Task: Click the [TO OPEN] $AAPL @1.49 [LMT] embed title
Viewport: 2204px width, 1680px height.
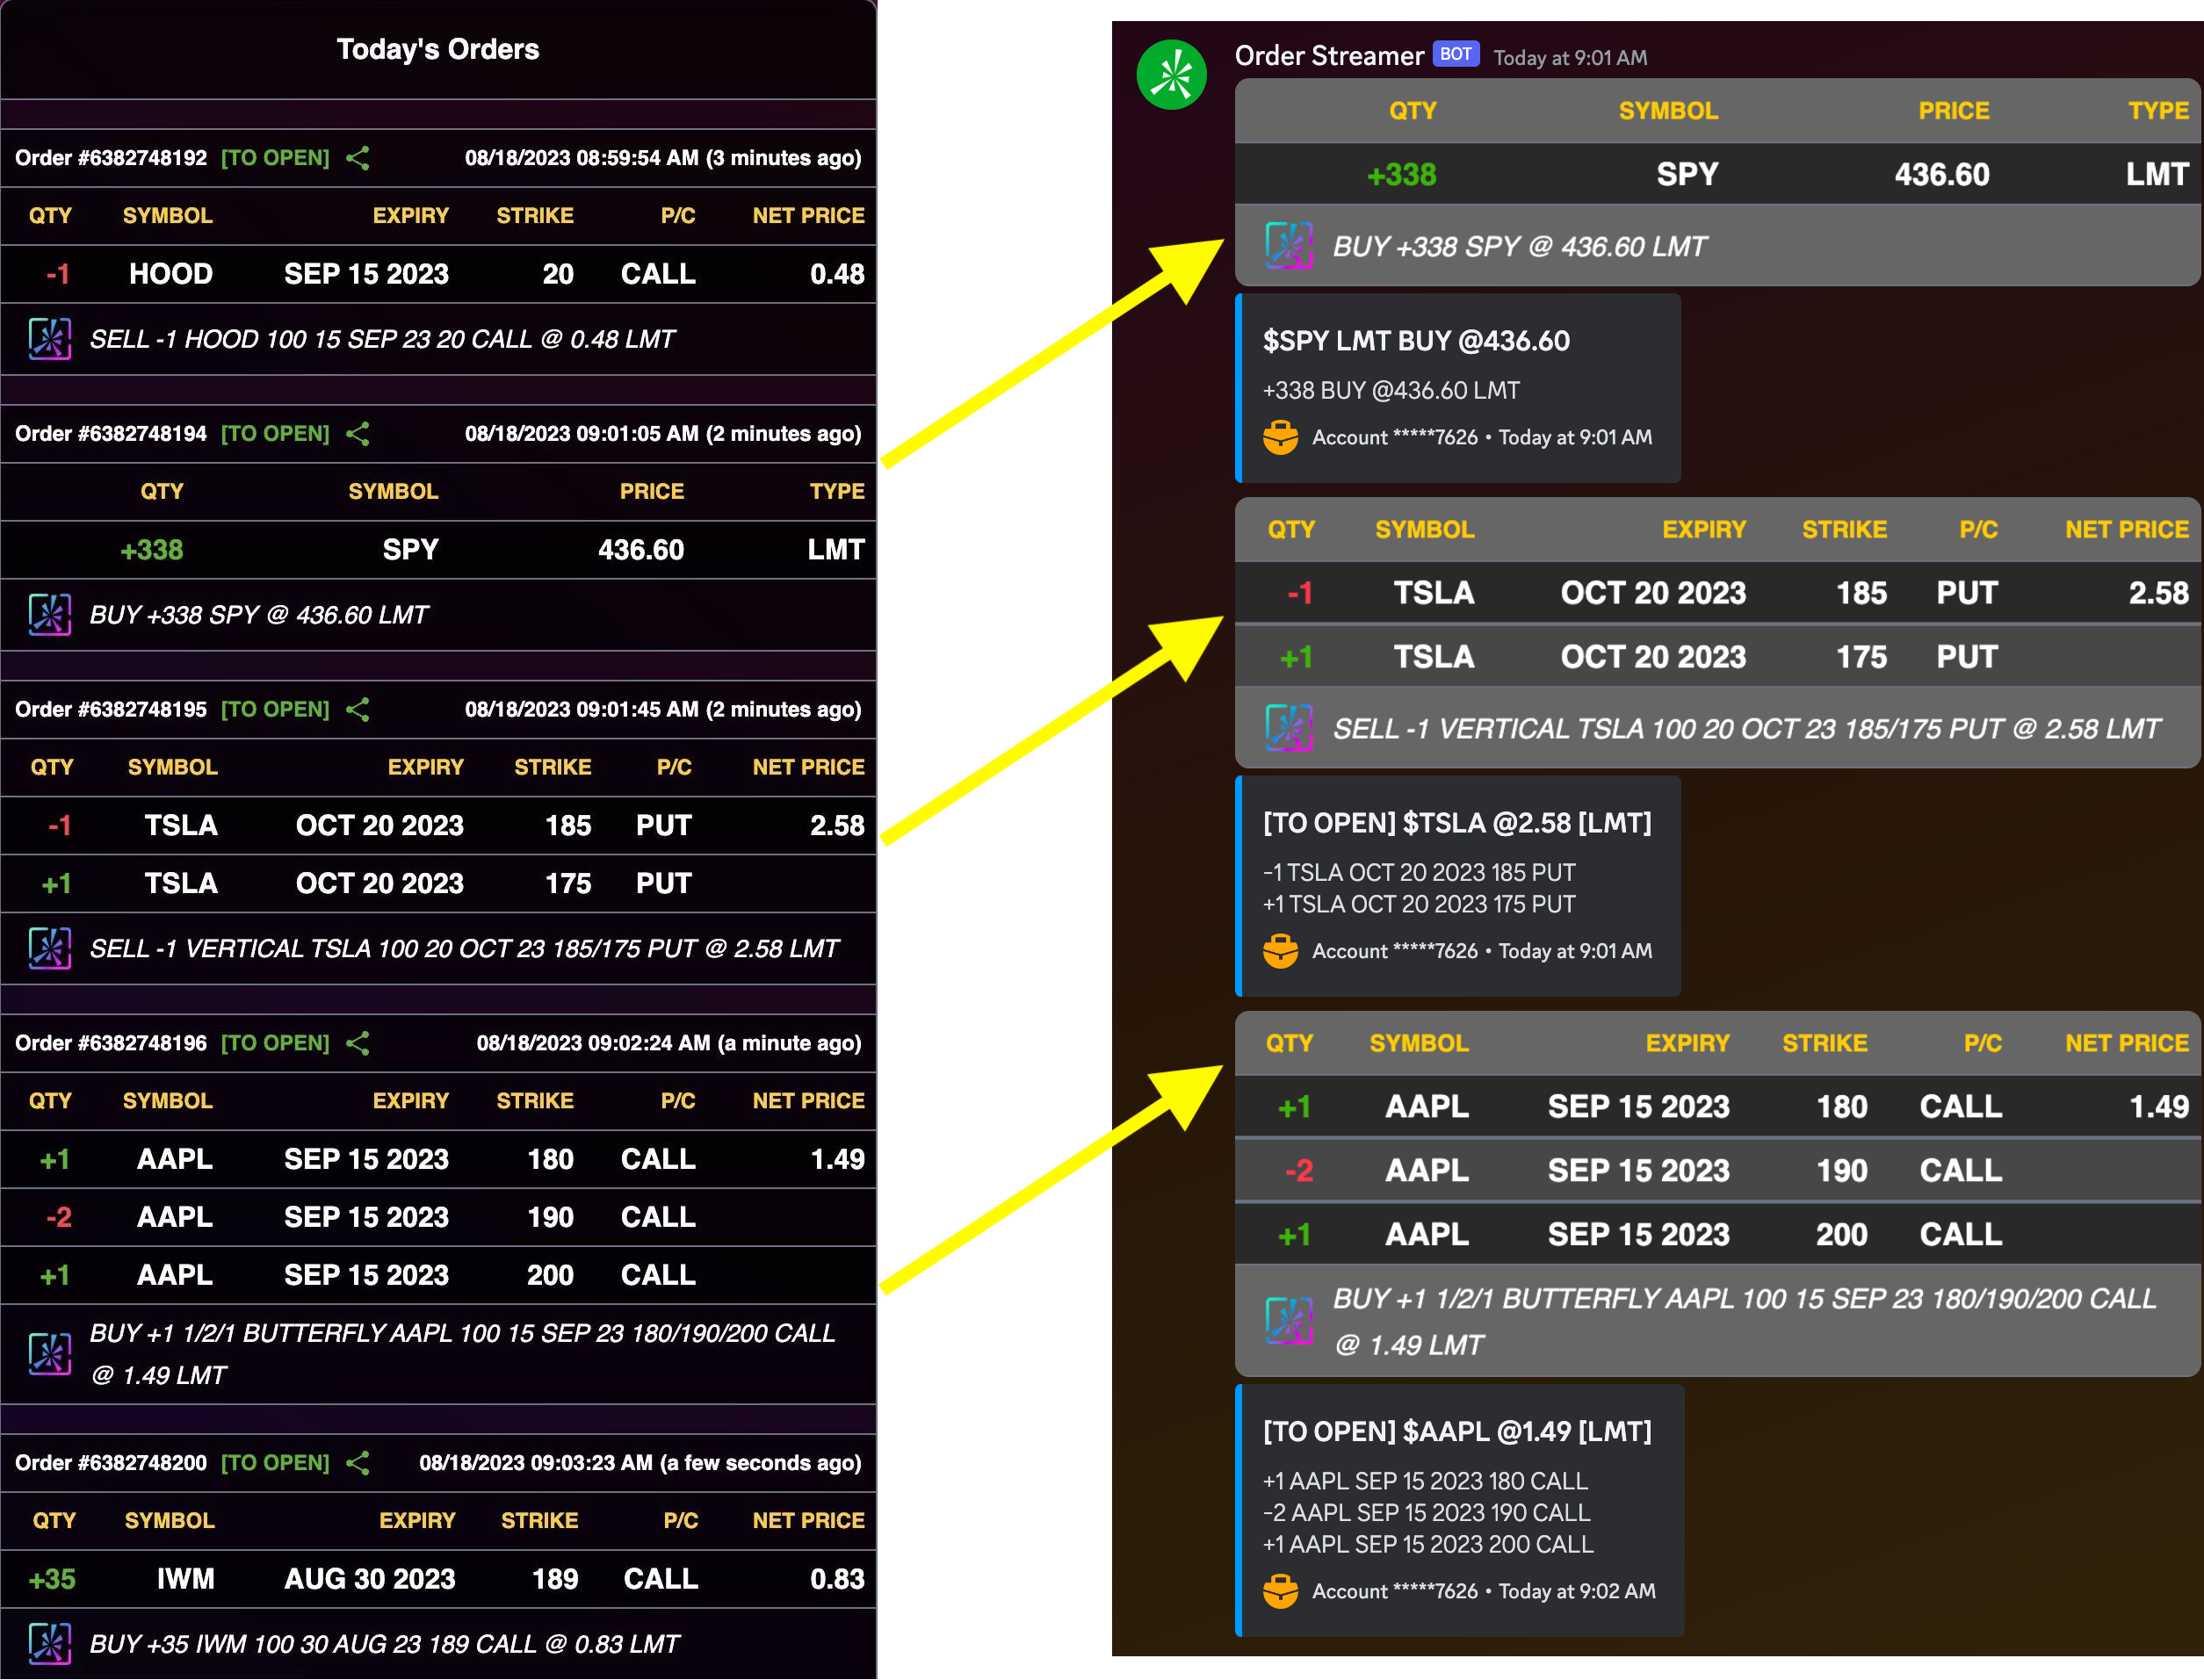Action: tap(1457, 1431)
